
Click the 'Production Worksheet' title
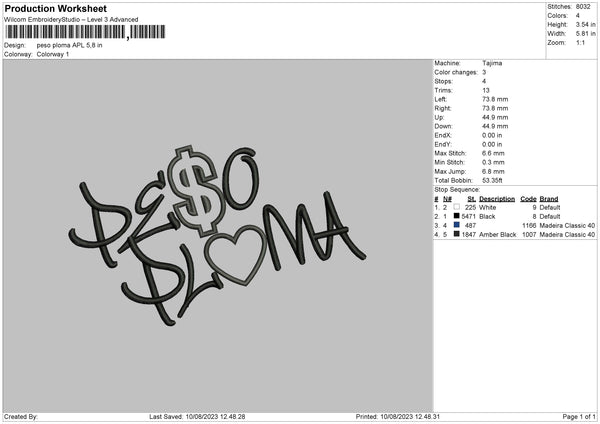(x=56, y=8)
